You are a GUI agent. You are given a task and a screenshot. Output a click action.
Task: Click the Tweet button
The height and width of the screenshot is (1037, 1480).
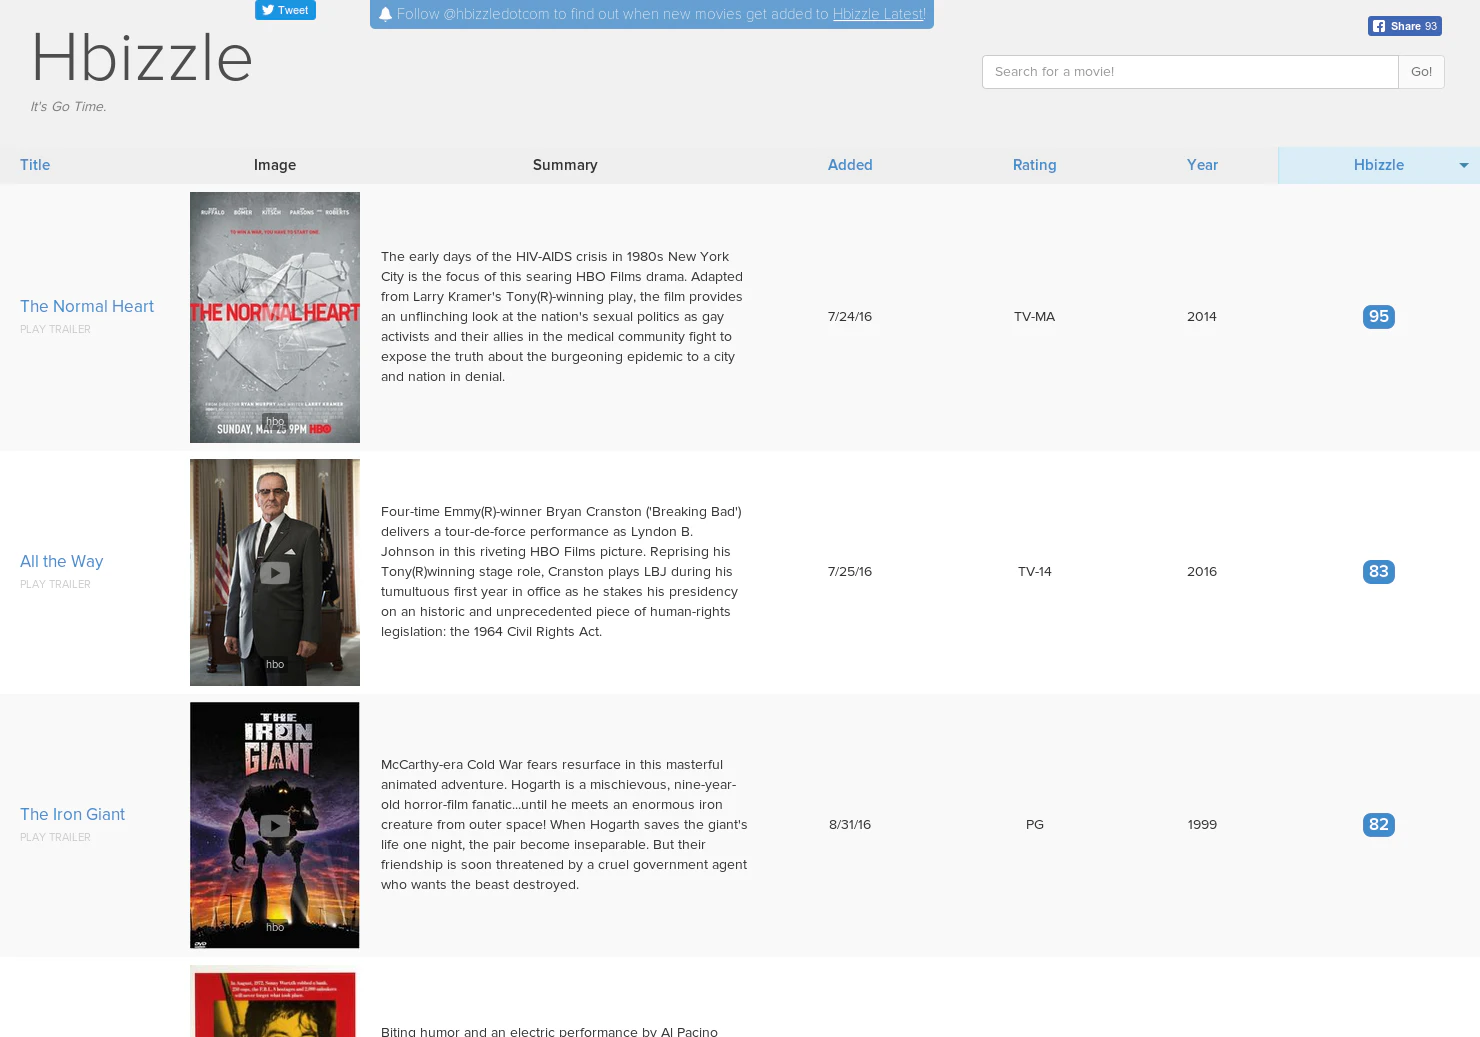285,10
